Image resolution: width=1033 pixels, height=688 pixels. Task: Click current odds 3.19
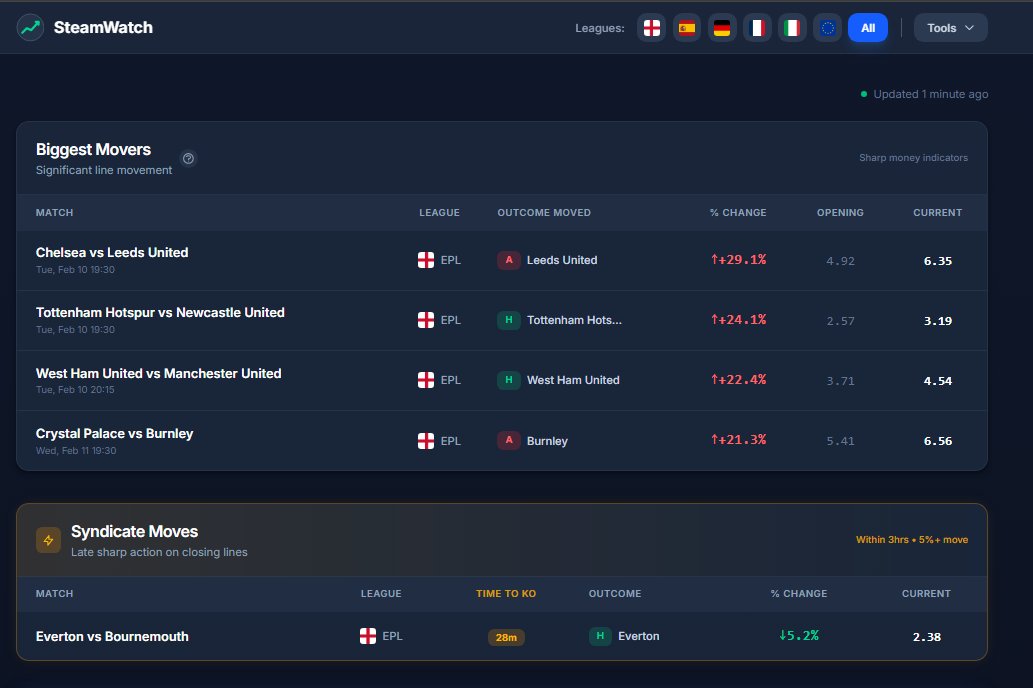tap(937, 321)
